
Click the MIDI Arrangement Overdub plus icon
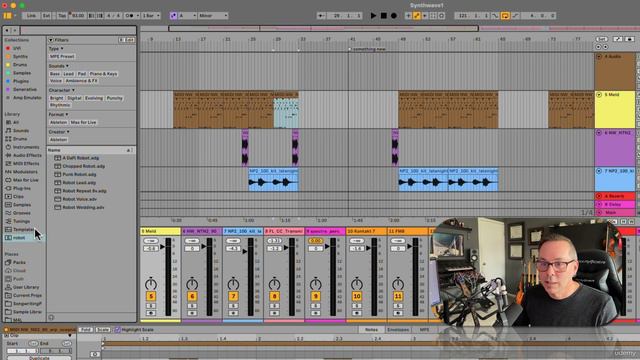(x=408, y=16)
